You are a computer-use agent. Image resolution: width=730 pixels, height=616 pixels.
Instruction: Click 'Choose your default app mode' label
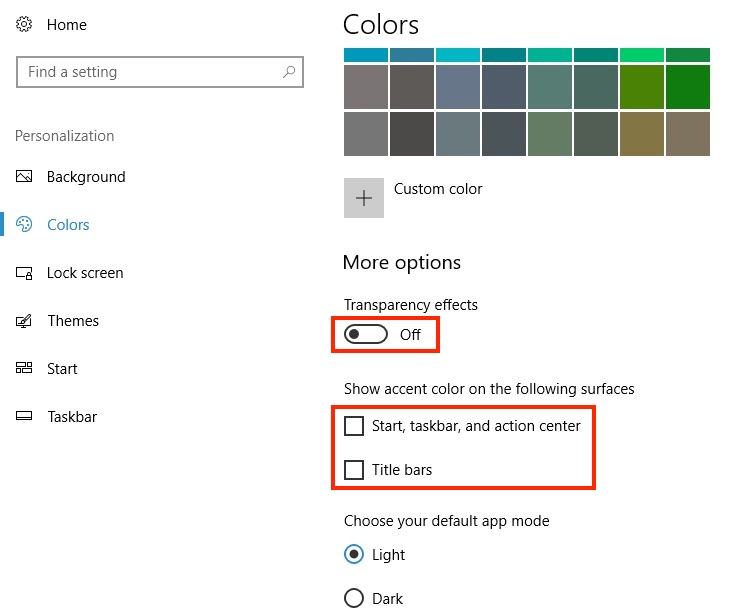click(x=446, y=521)
